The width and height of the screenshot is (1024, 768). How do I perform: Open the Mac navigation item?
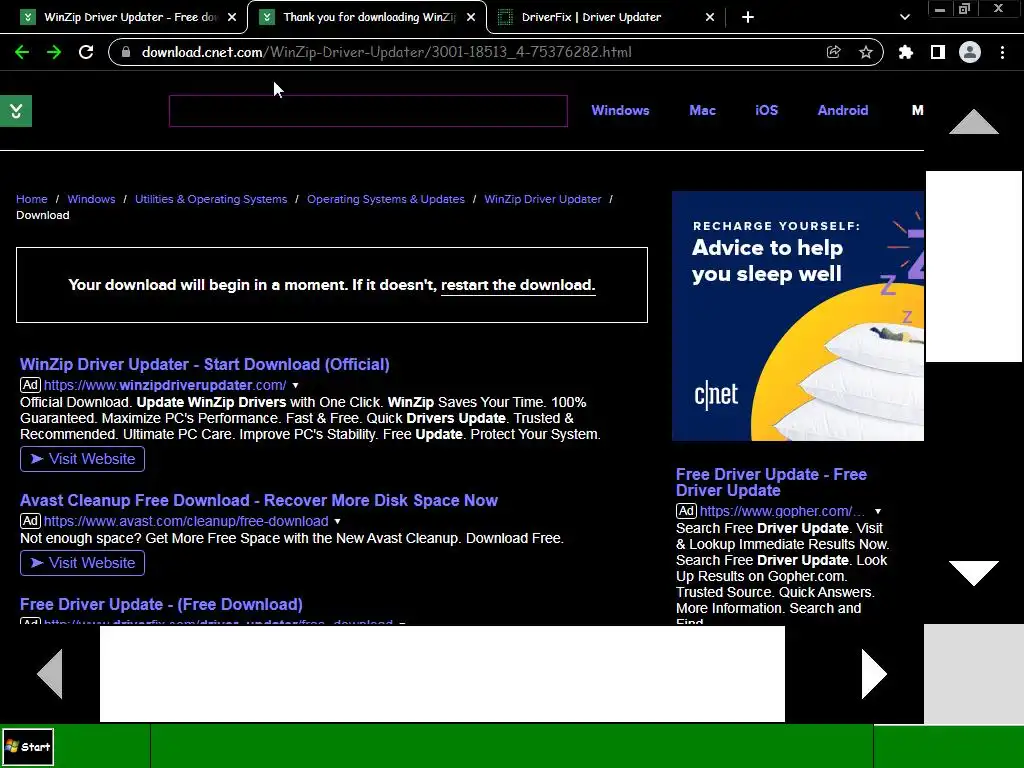(703, 110)
